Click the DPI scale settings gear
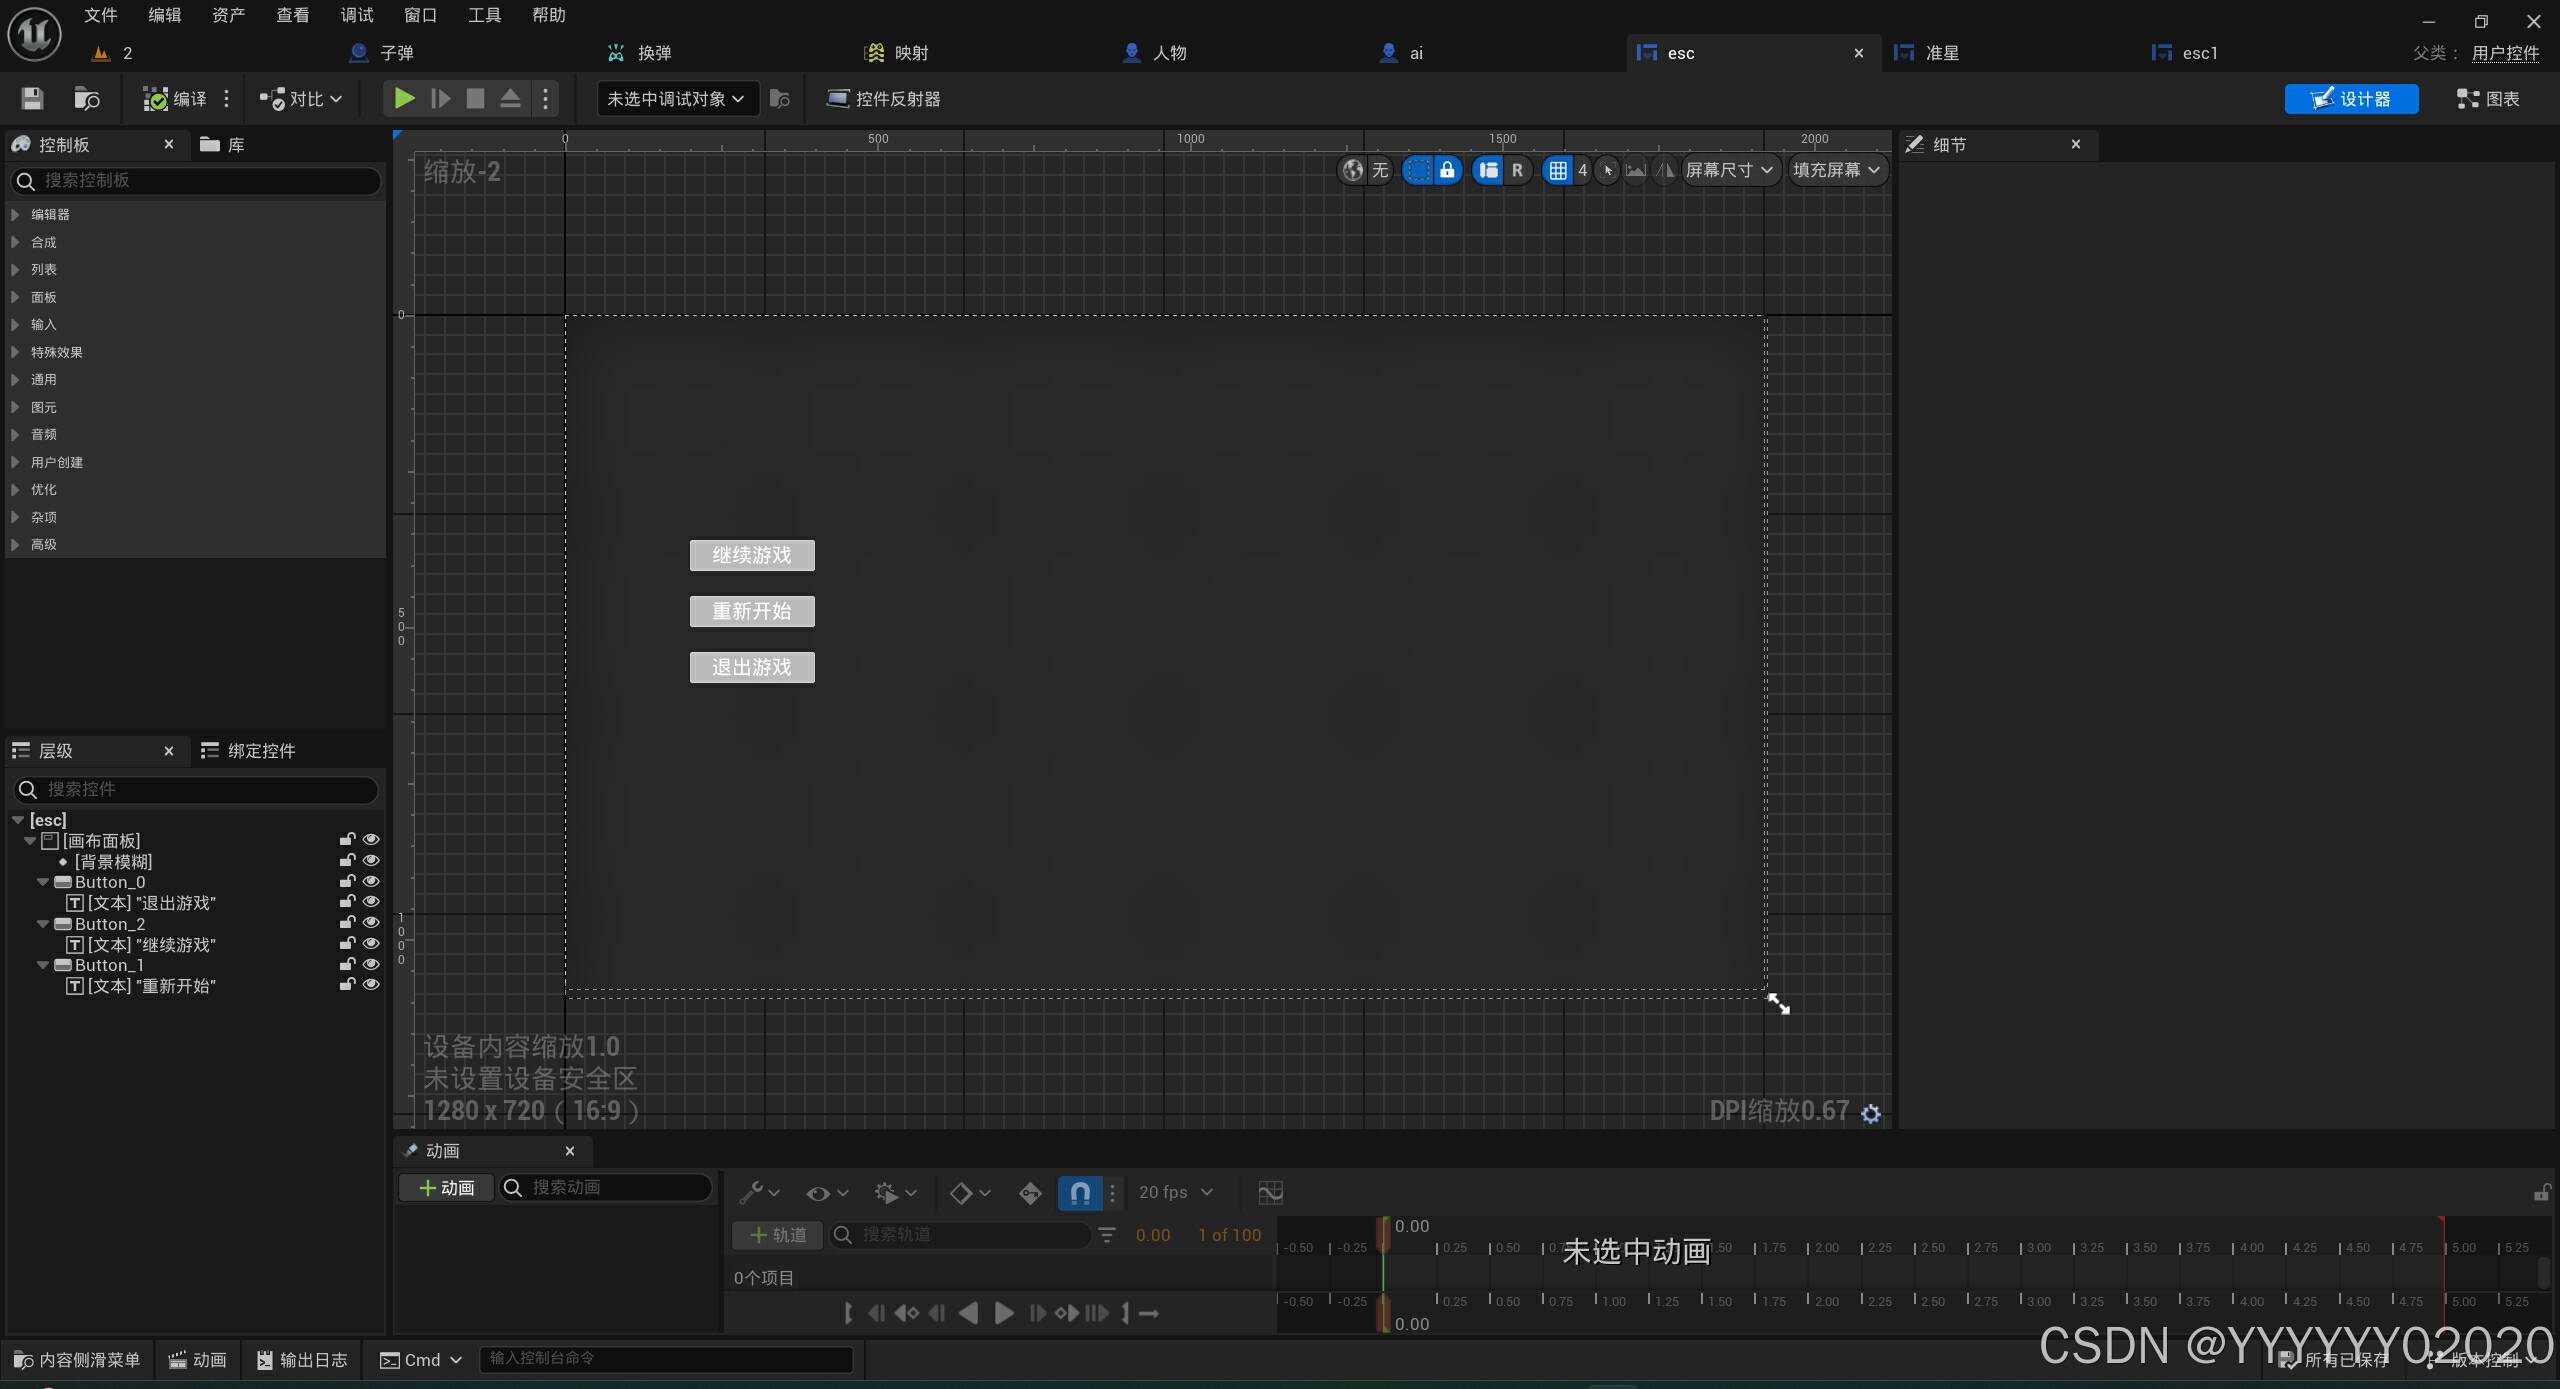This screenshot has width=2560, height=1389. (x=1871, y=1113)
